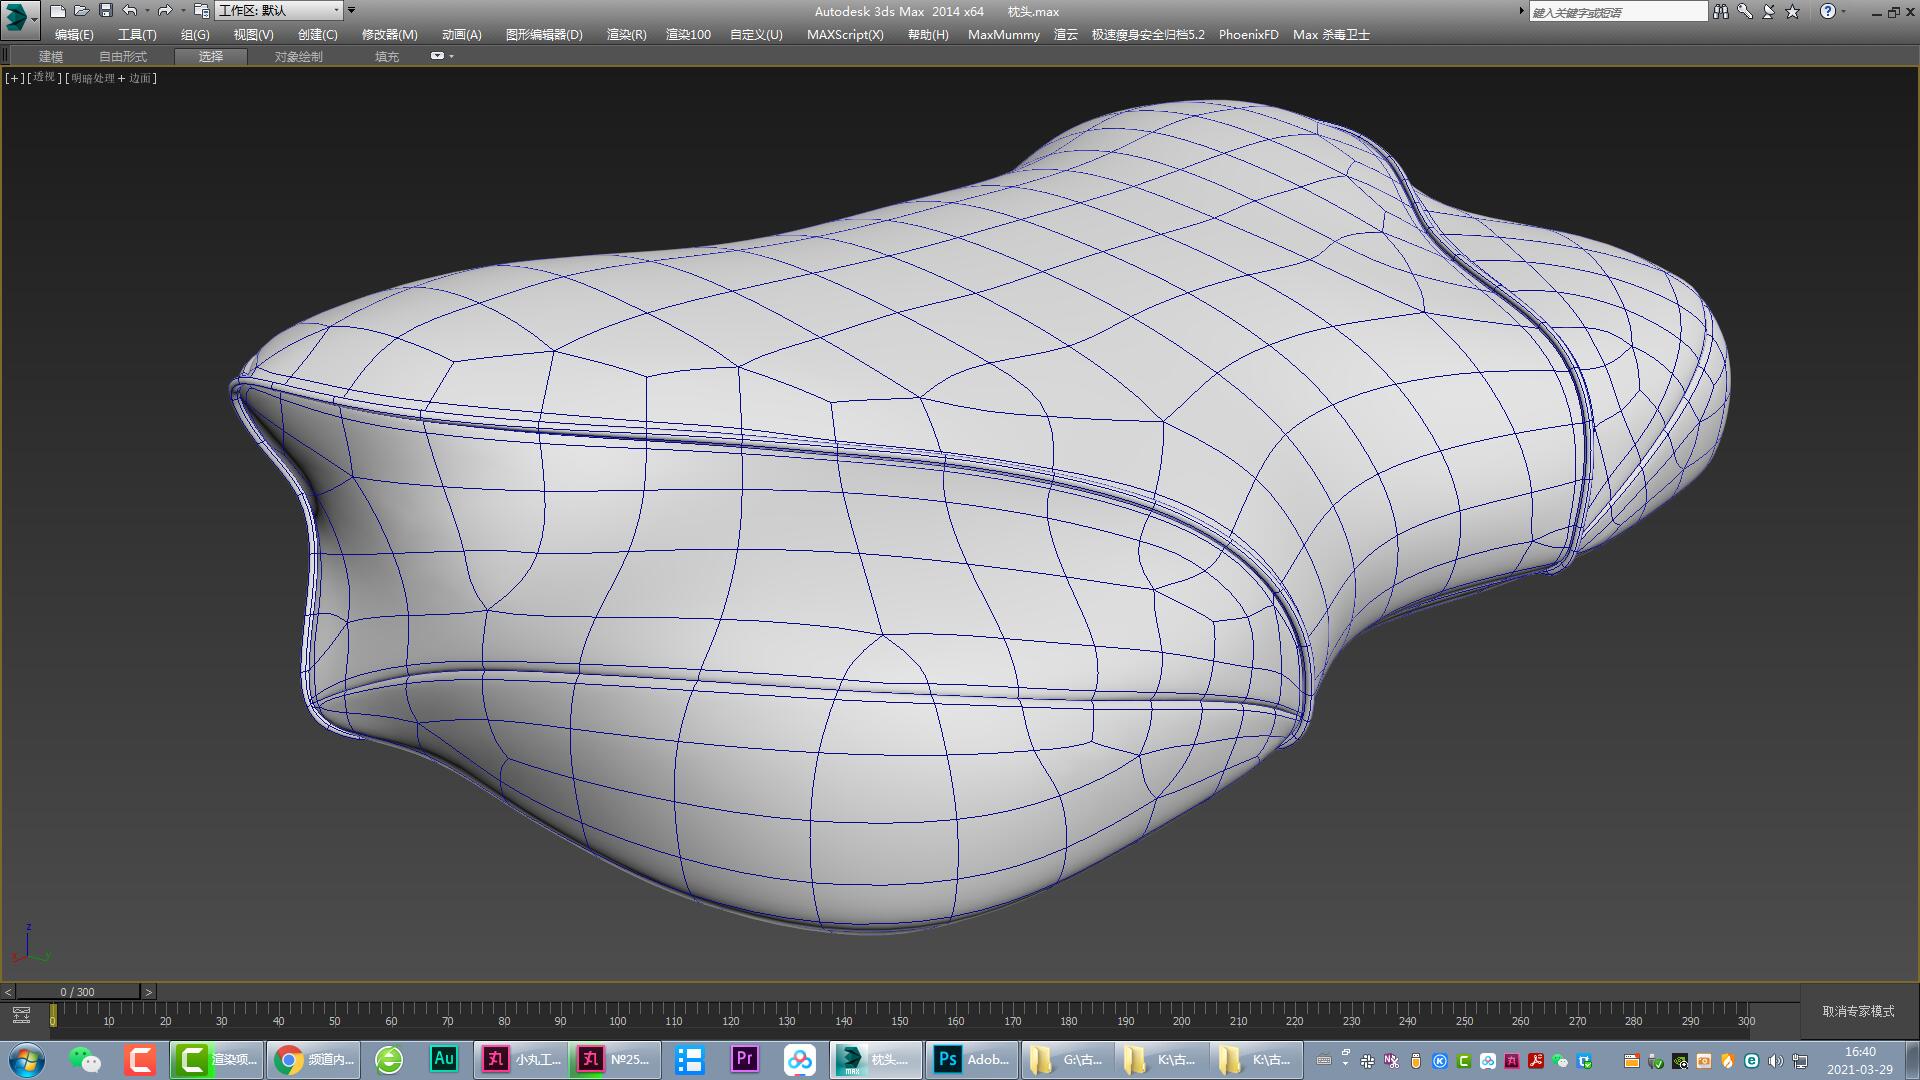Open the time configuration icon near the timeline
Screen dimensions: 1920x1080
click(22, 1014)
